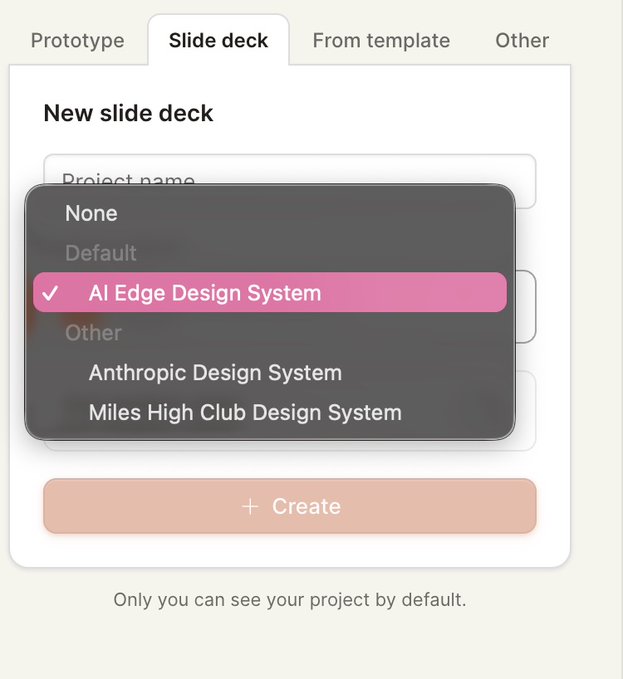Click the plus icon on Create button
Screen dimensions: 623x679
pyautogui.click(x=250, y=506)
